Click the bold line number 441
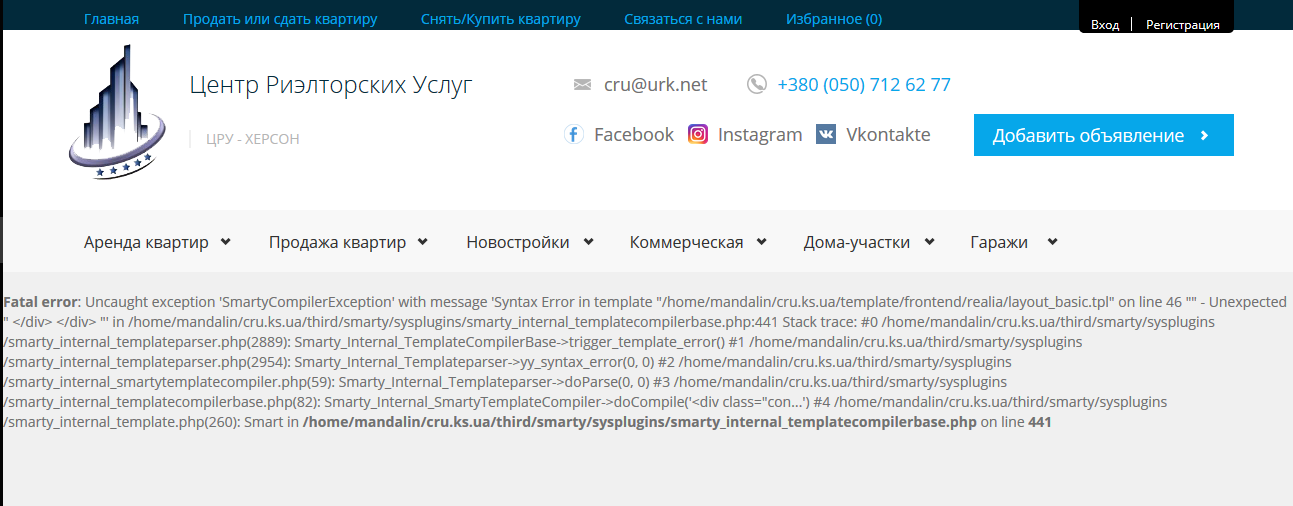 (1040, 423)
